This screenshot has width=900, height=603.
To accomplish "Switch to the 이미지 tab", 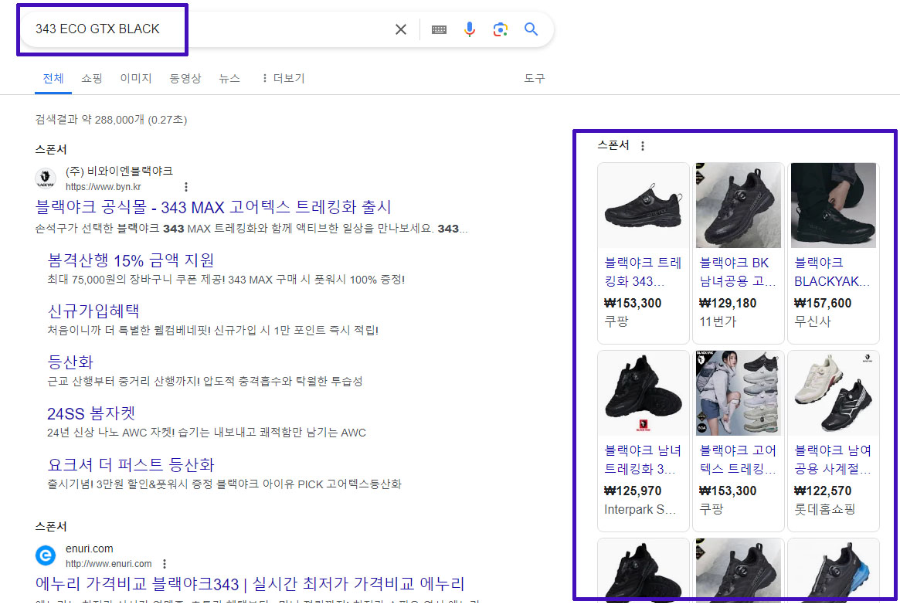I will (x=136, y=78).
